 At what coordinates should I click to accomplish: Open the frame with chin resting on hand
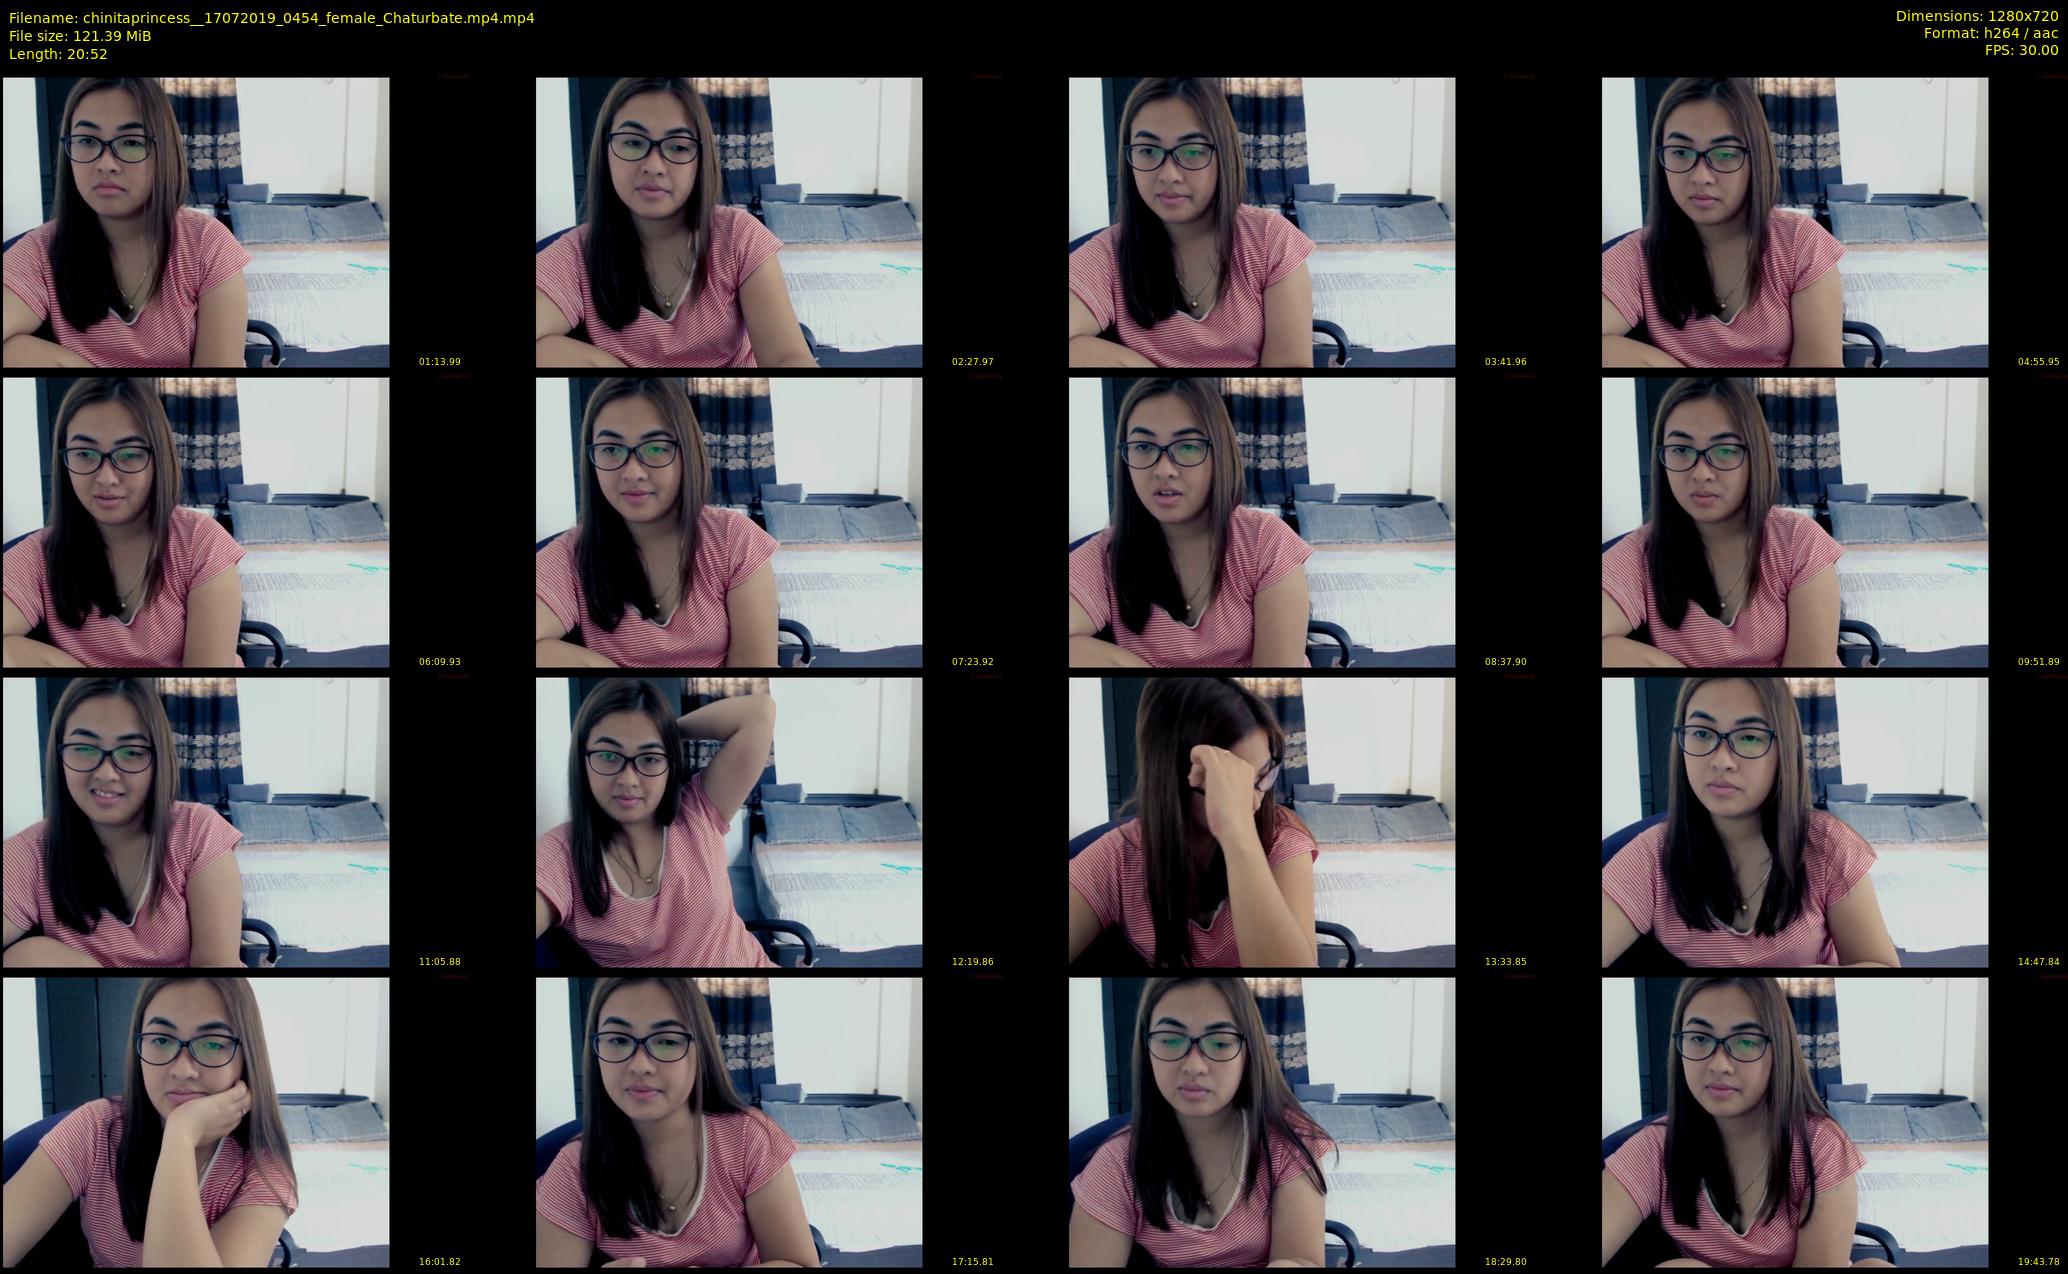[x=196, y=1122]
